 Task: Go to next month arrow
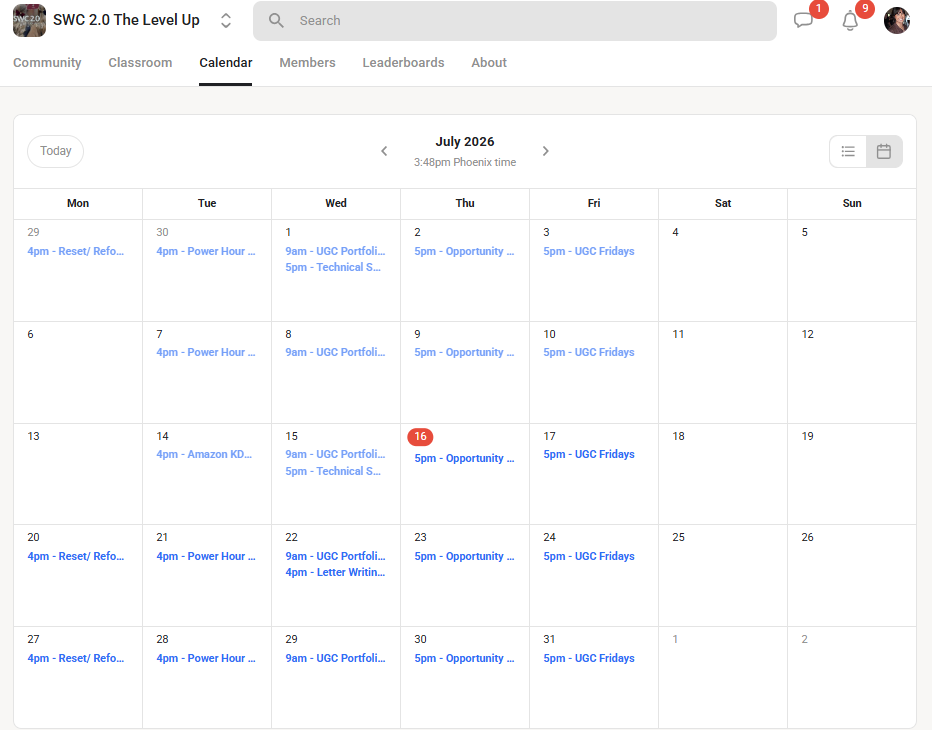[546, 151]
